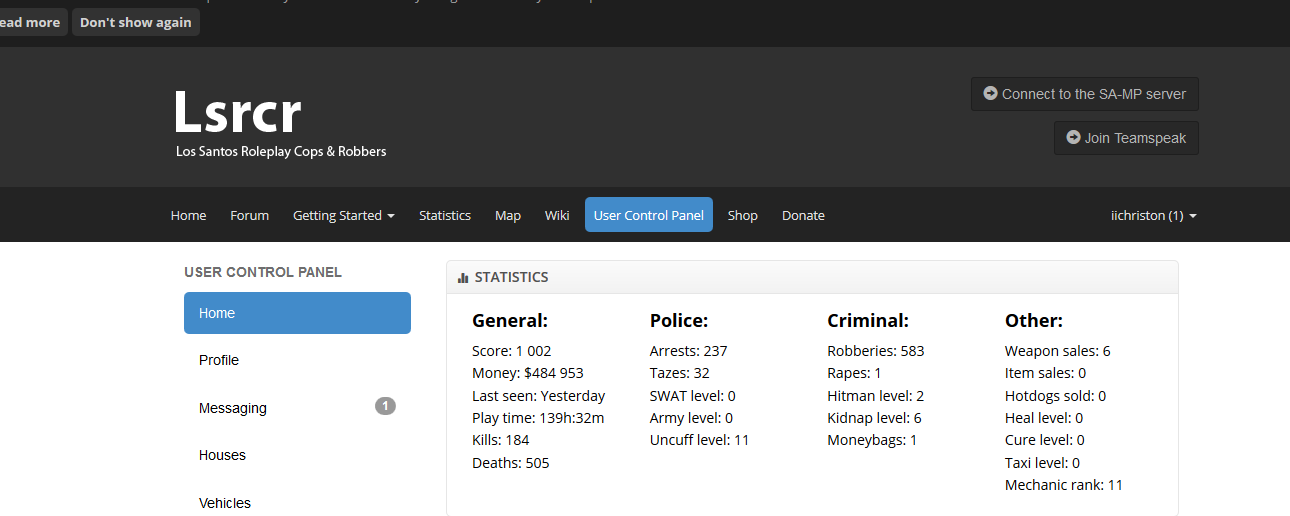Screen dimensions: 1290x516
Task: Click the Moneybags: 1 entry
Action: tap(872, 440)
